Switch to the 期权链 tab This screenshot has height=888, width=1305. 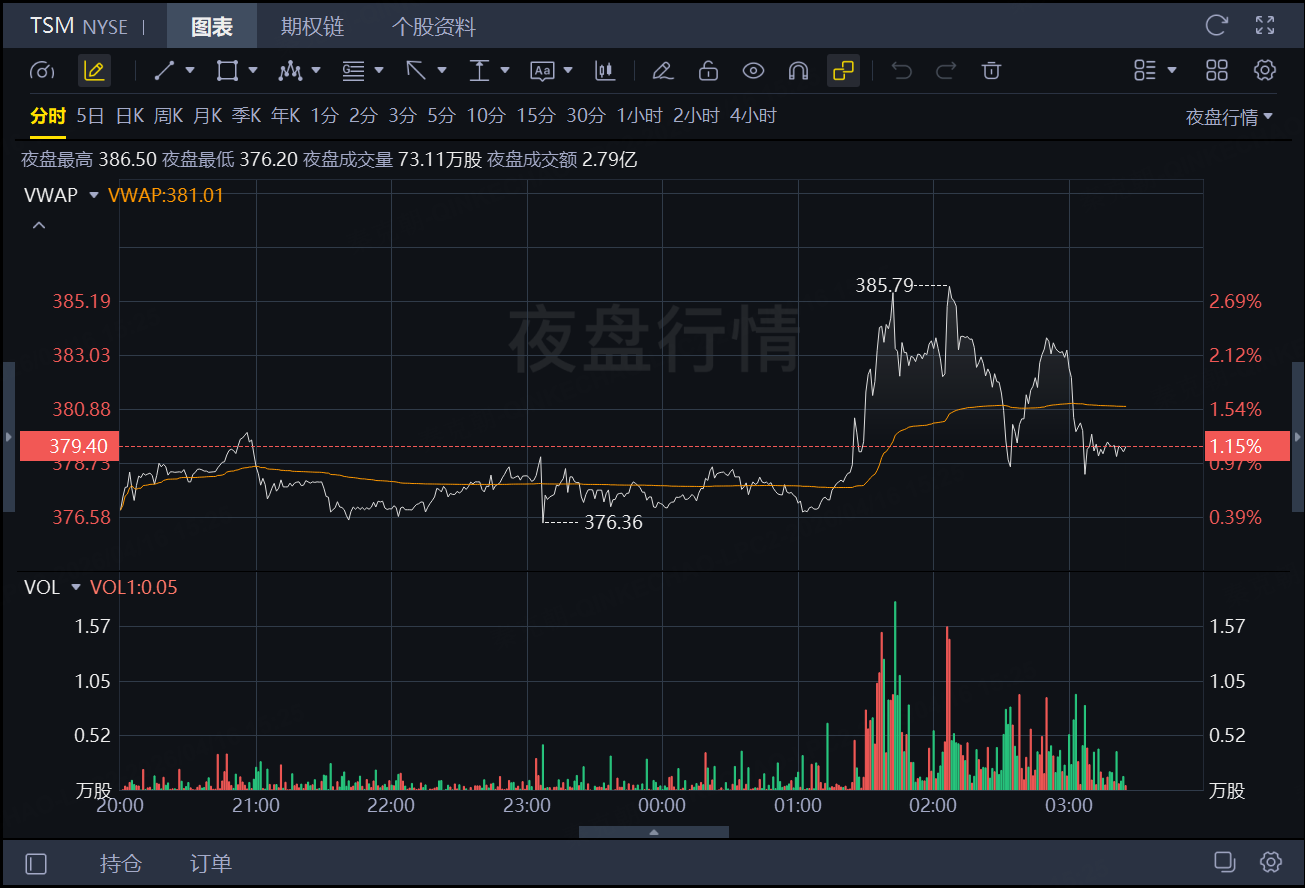coord(312,27)
